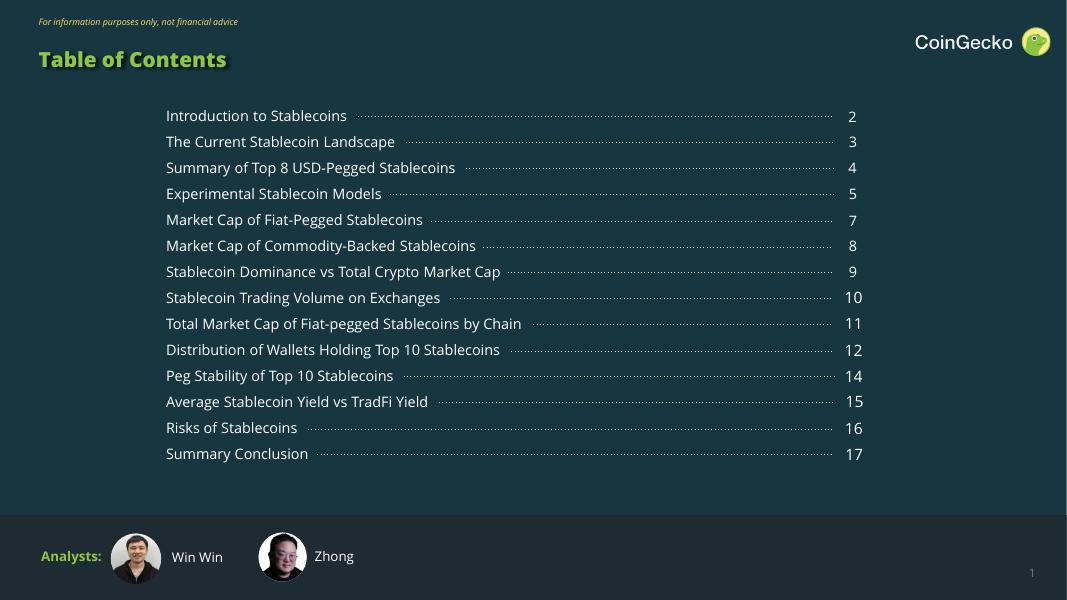Go to Stablecoin Dominance vs Total Crypto Market Cap
Viewport: 1067px width, 600px height.
[x=333, y=272]
